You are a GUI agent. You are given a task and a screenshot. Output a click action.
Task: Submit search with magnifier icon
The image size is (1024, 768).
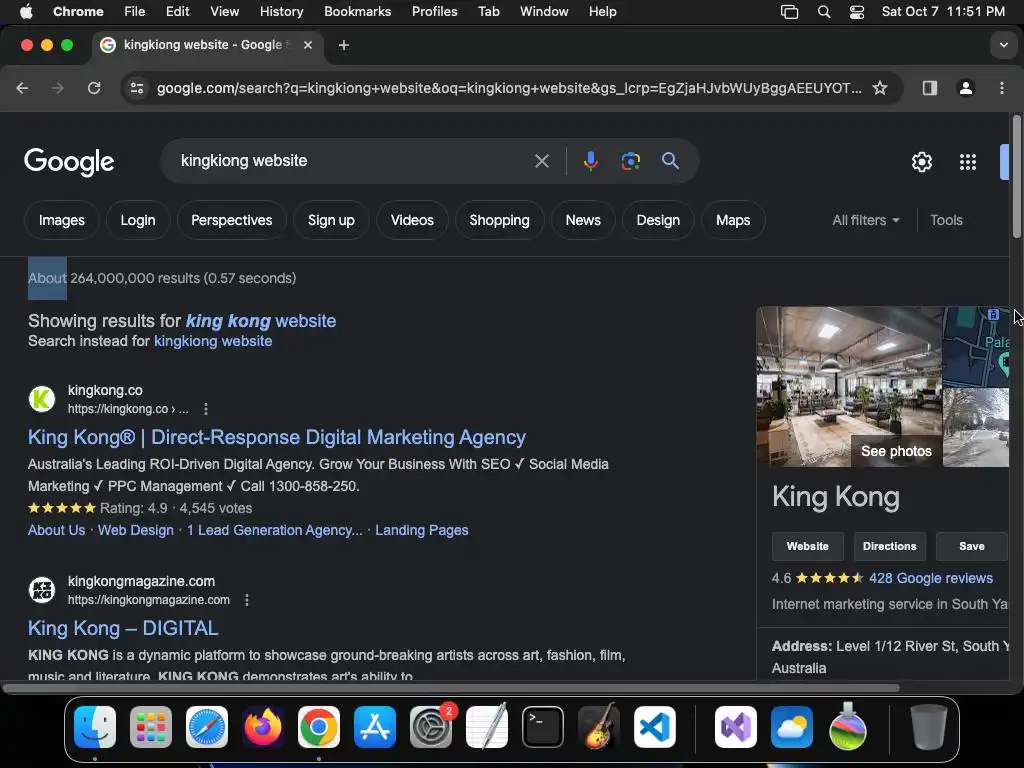[671, 161]
